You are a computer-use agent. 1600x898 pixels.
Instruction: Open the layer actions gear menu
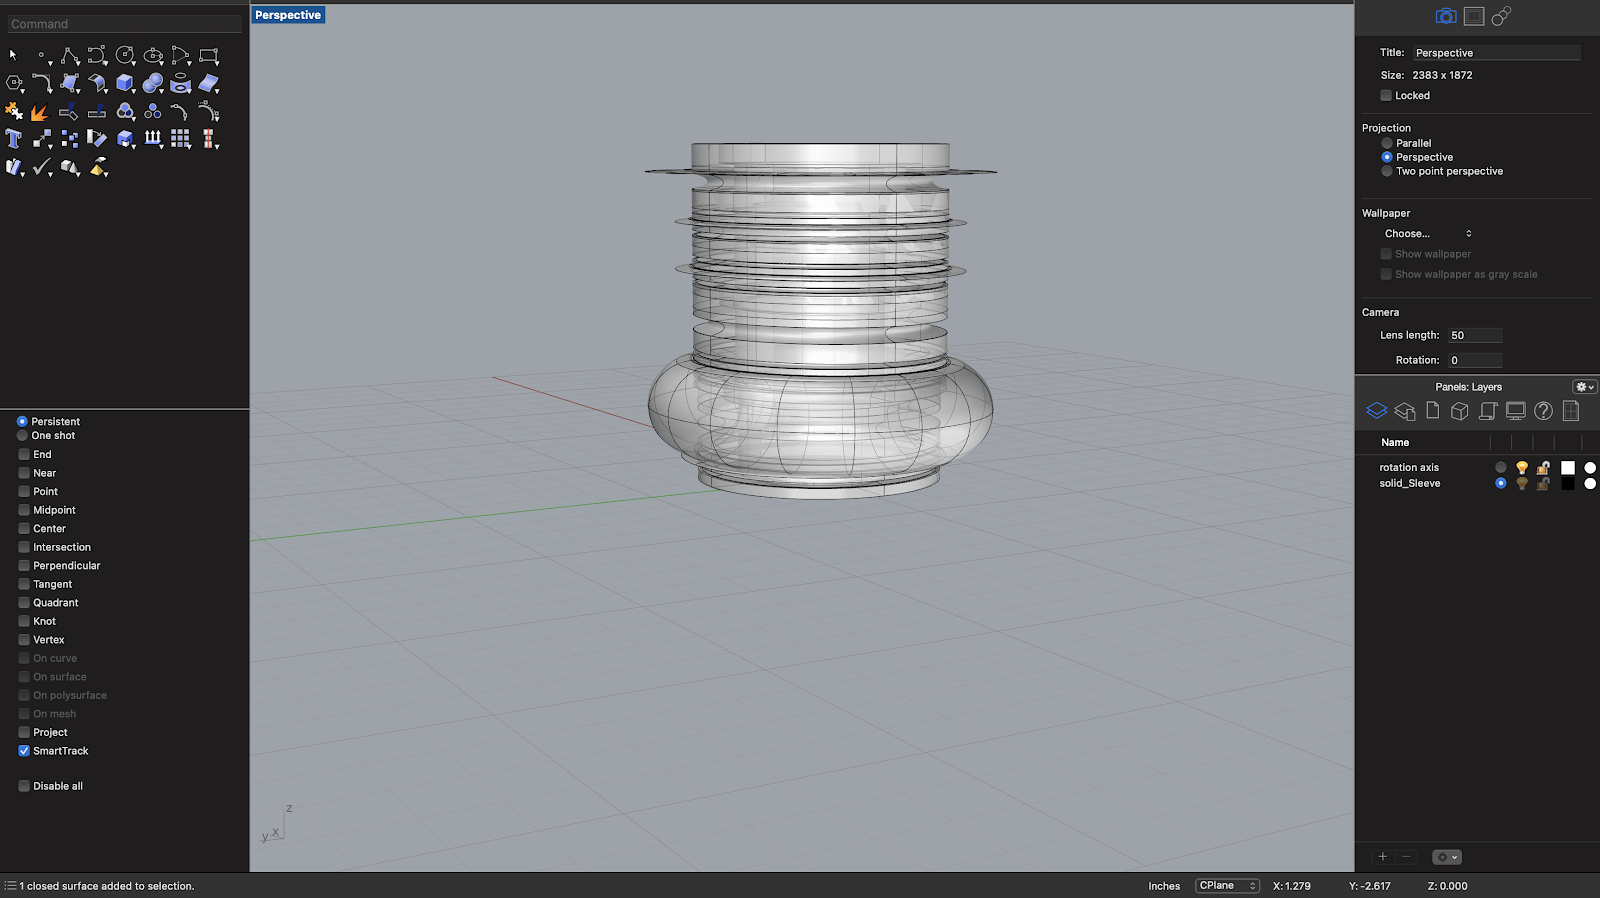pos(1447,857)
